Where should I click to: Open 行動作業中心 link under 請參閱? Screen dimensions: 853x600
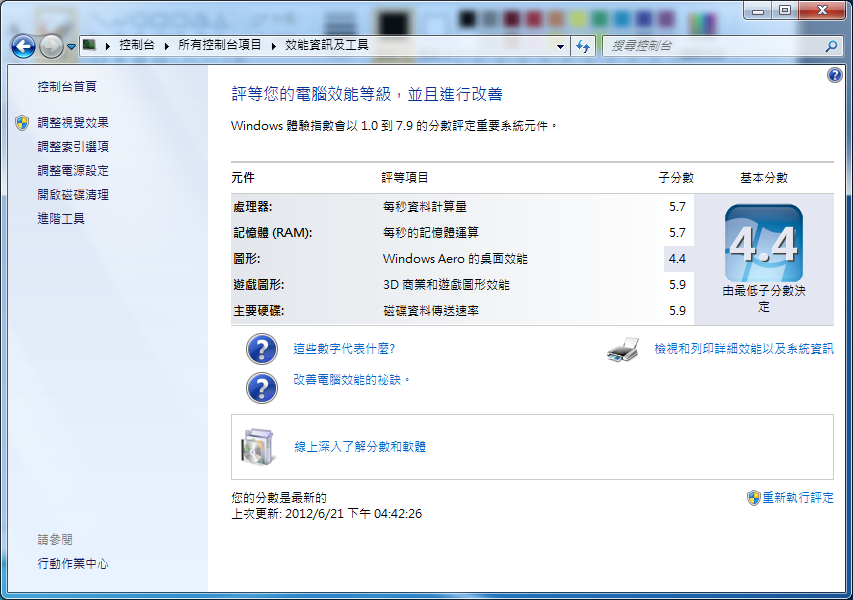click(x=73, y=564)
